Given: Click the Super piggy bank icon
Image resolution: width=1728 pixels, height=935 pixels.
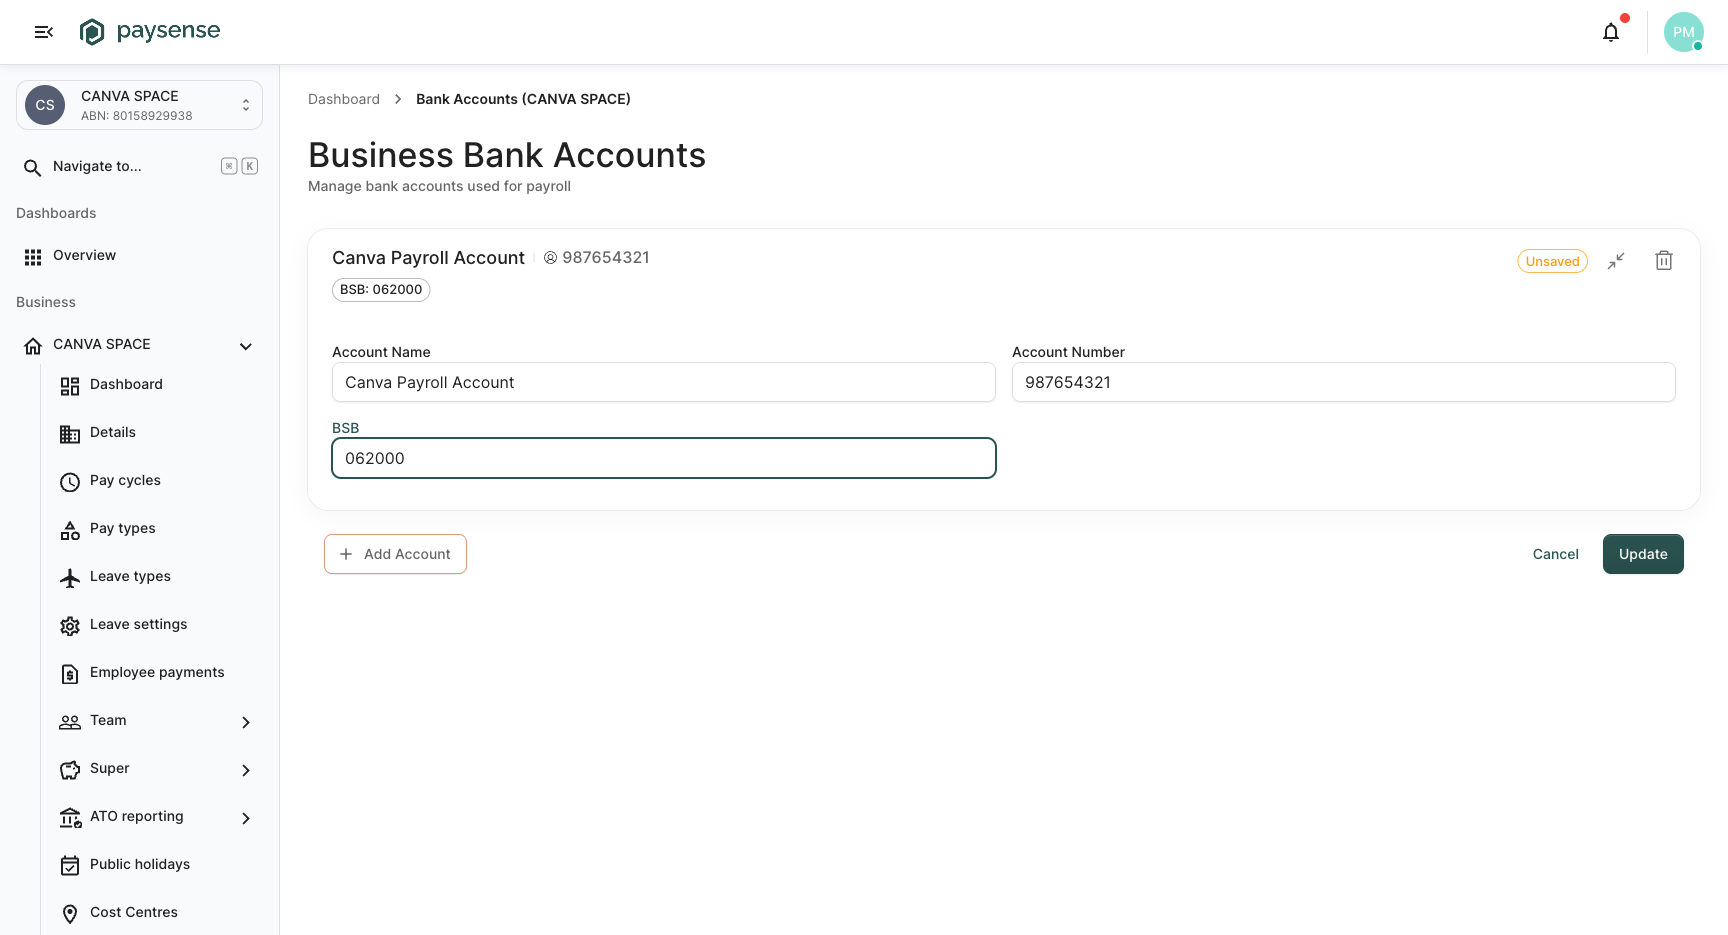Looking at the screenshot, I should point(70,770).
